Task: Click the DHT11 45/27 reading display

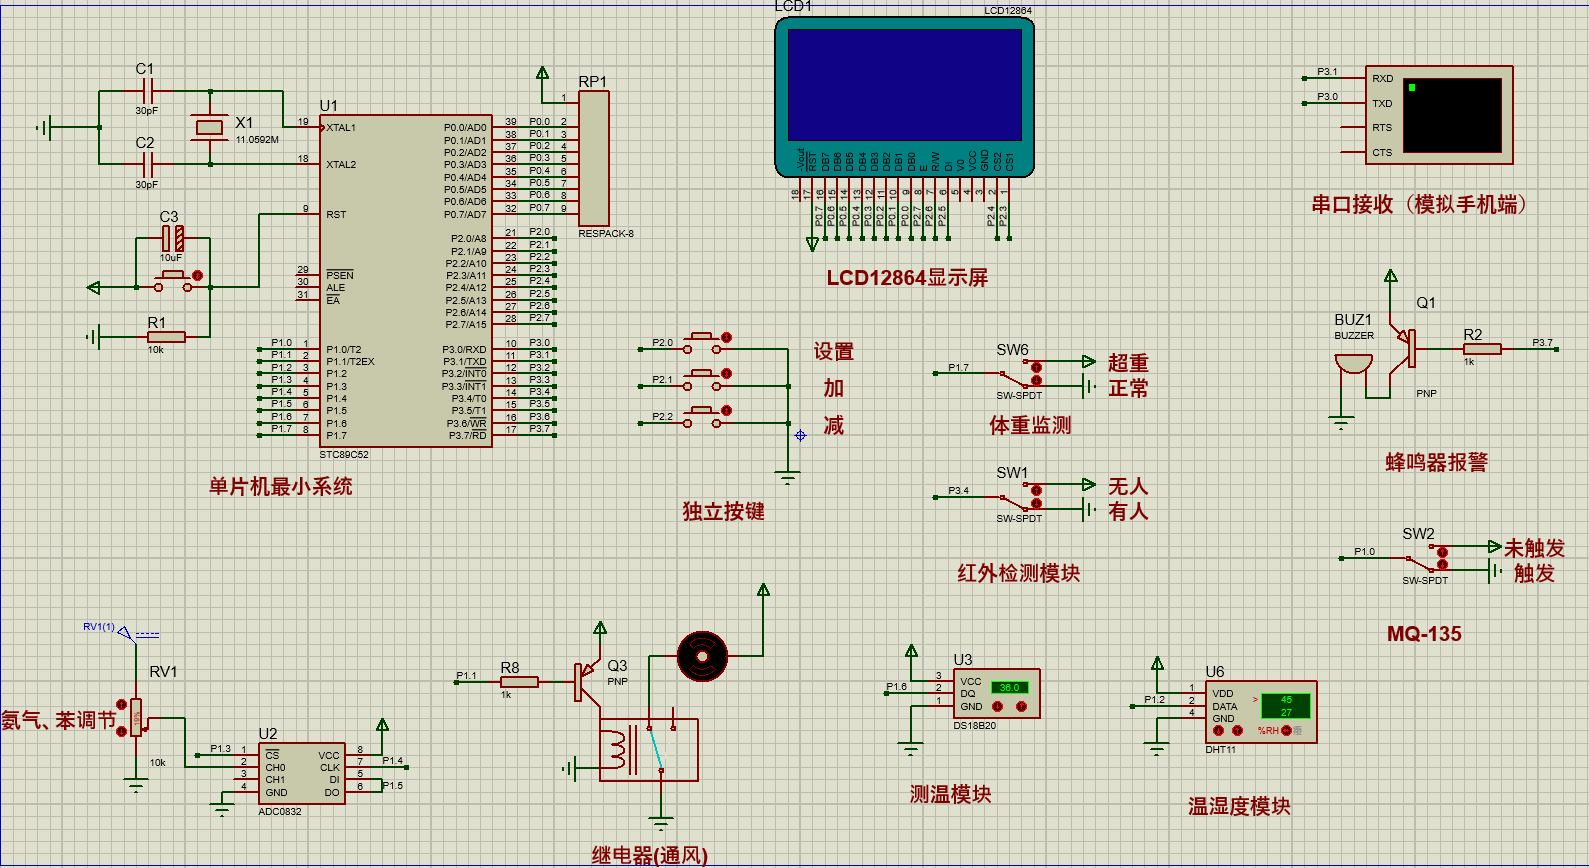Action: [x=1286, y=706]
